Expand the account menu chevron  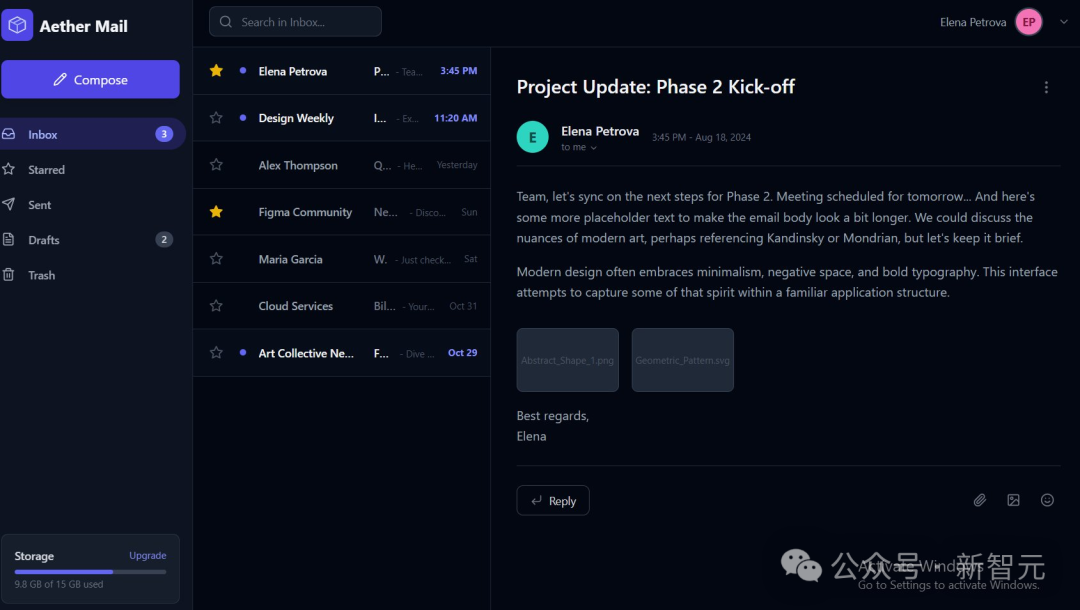pyautogui.click(x=1063, y=22)
